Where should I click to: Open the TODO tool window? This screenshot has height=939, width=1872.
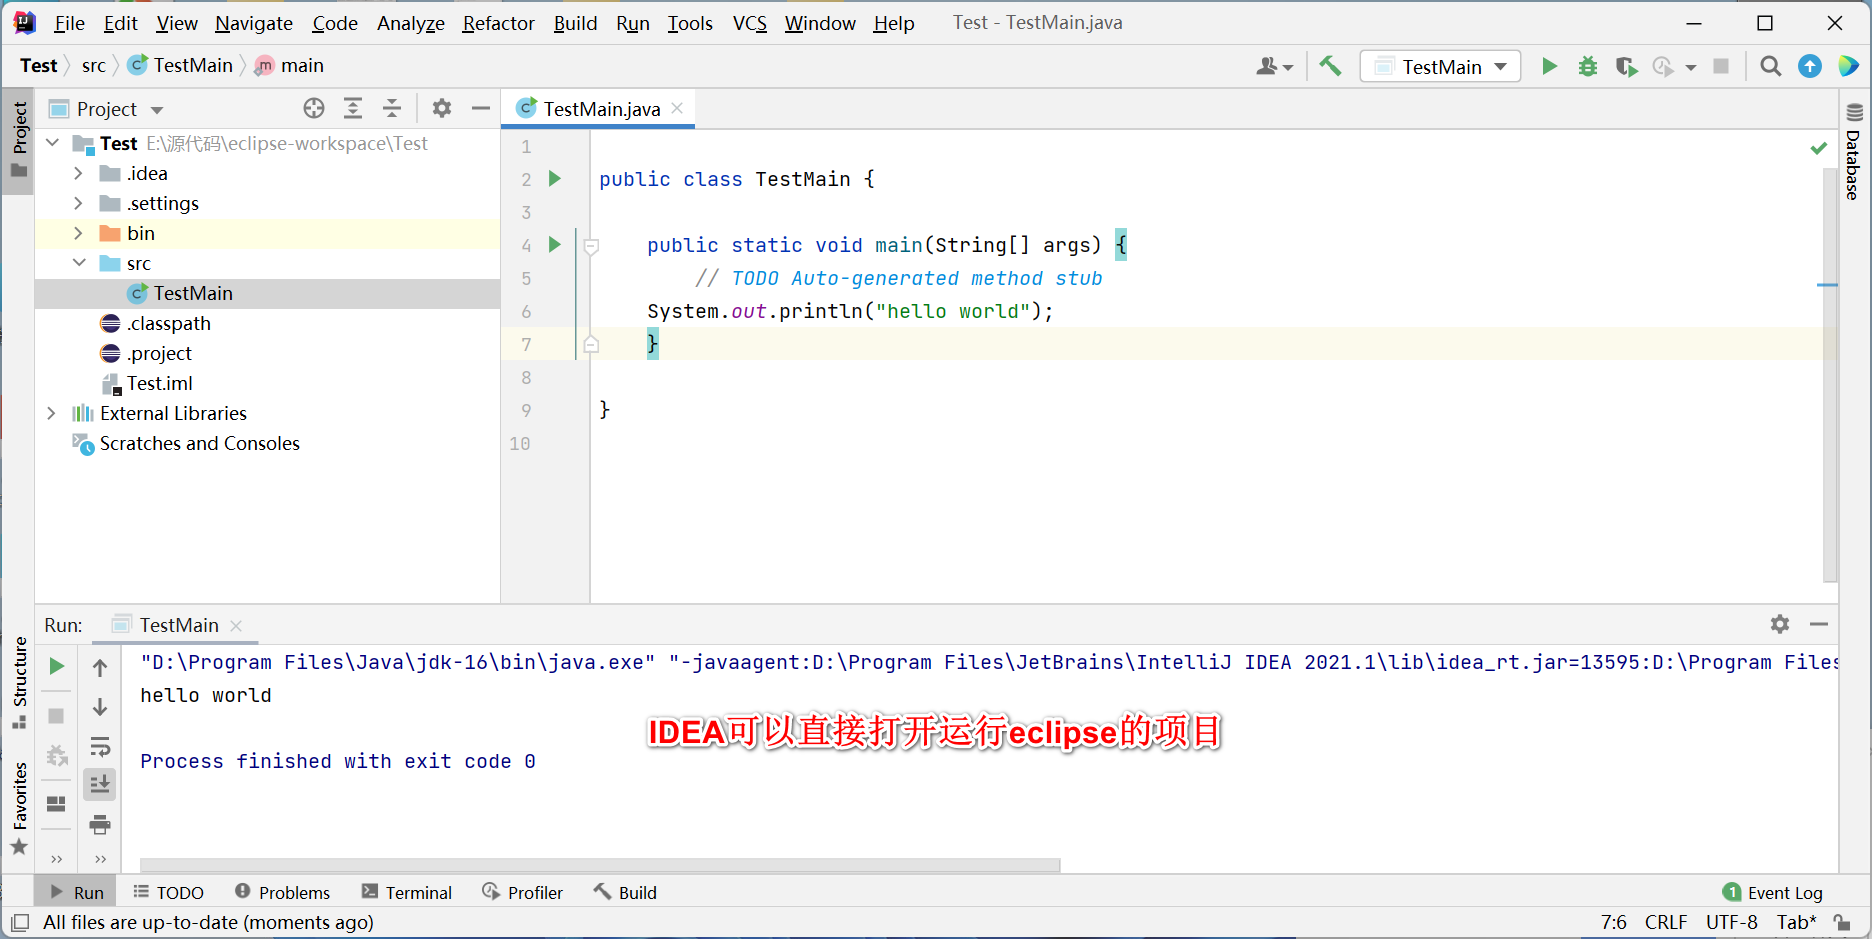[168, 892]
